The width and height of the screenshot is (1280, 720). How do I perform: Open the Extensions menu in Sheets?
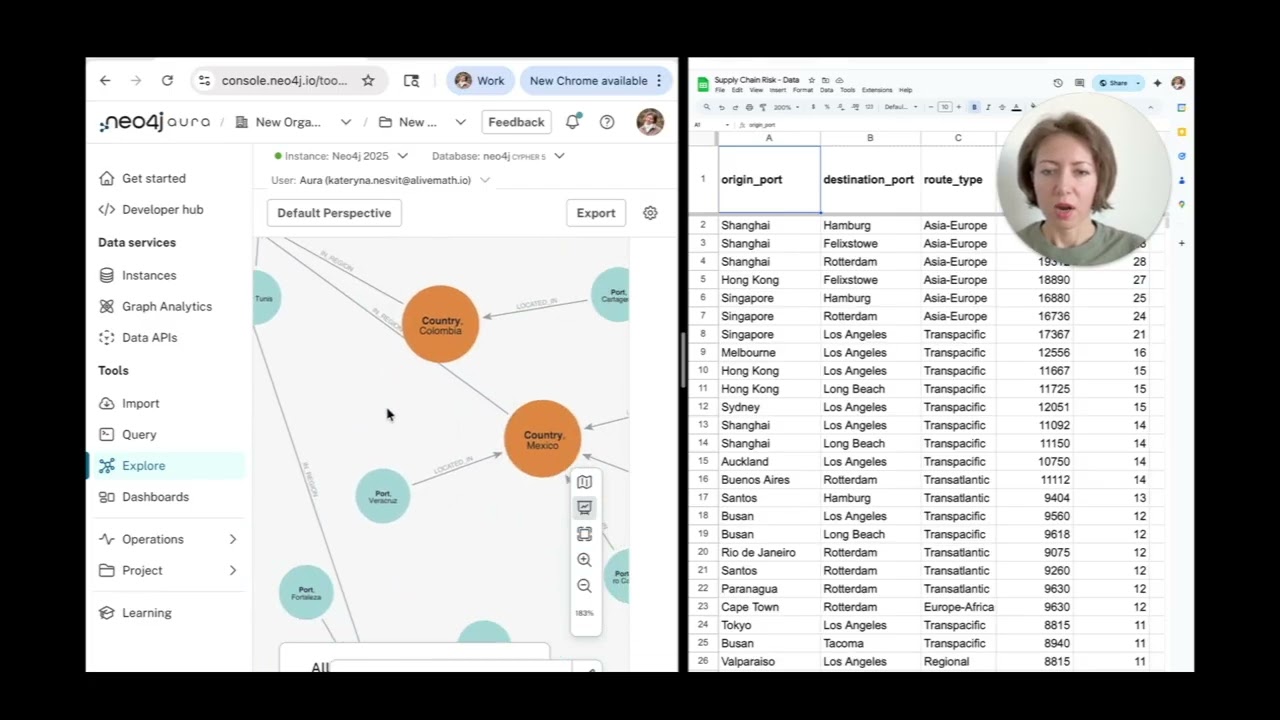(x=877, y=90)
